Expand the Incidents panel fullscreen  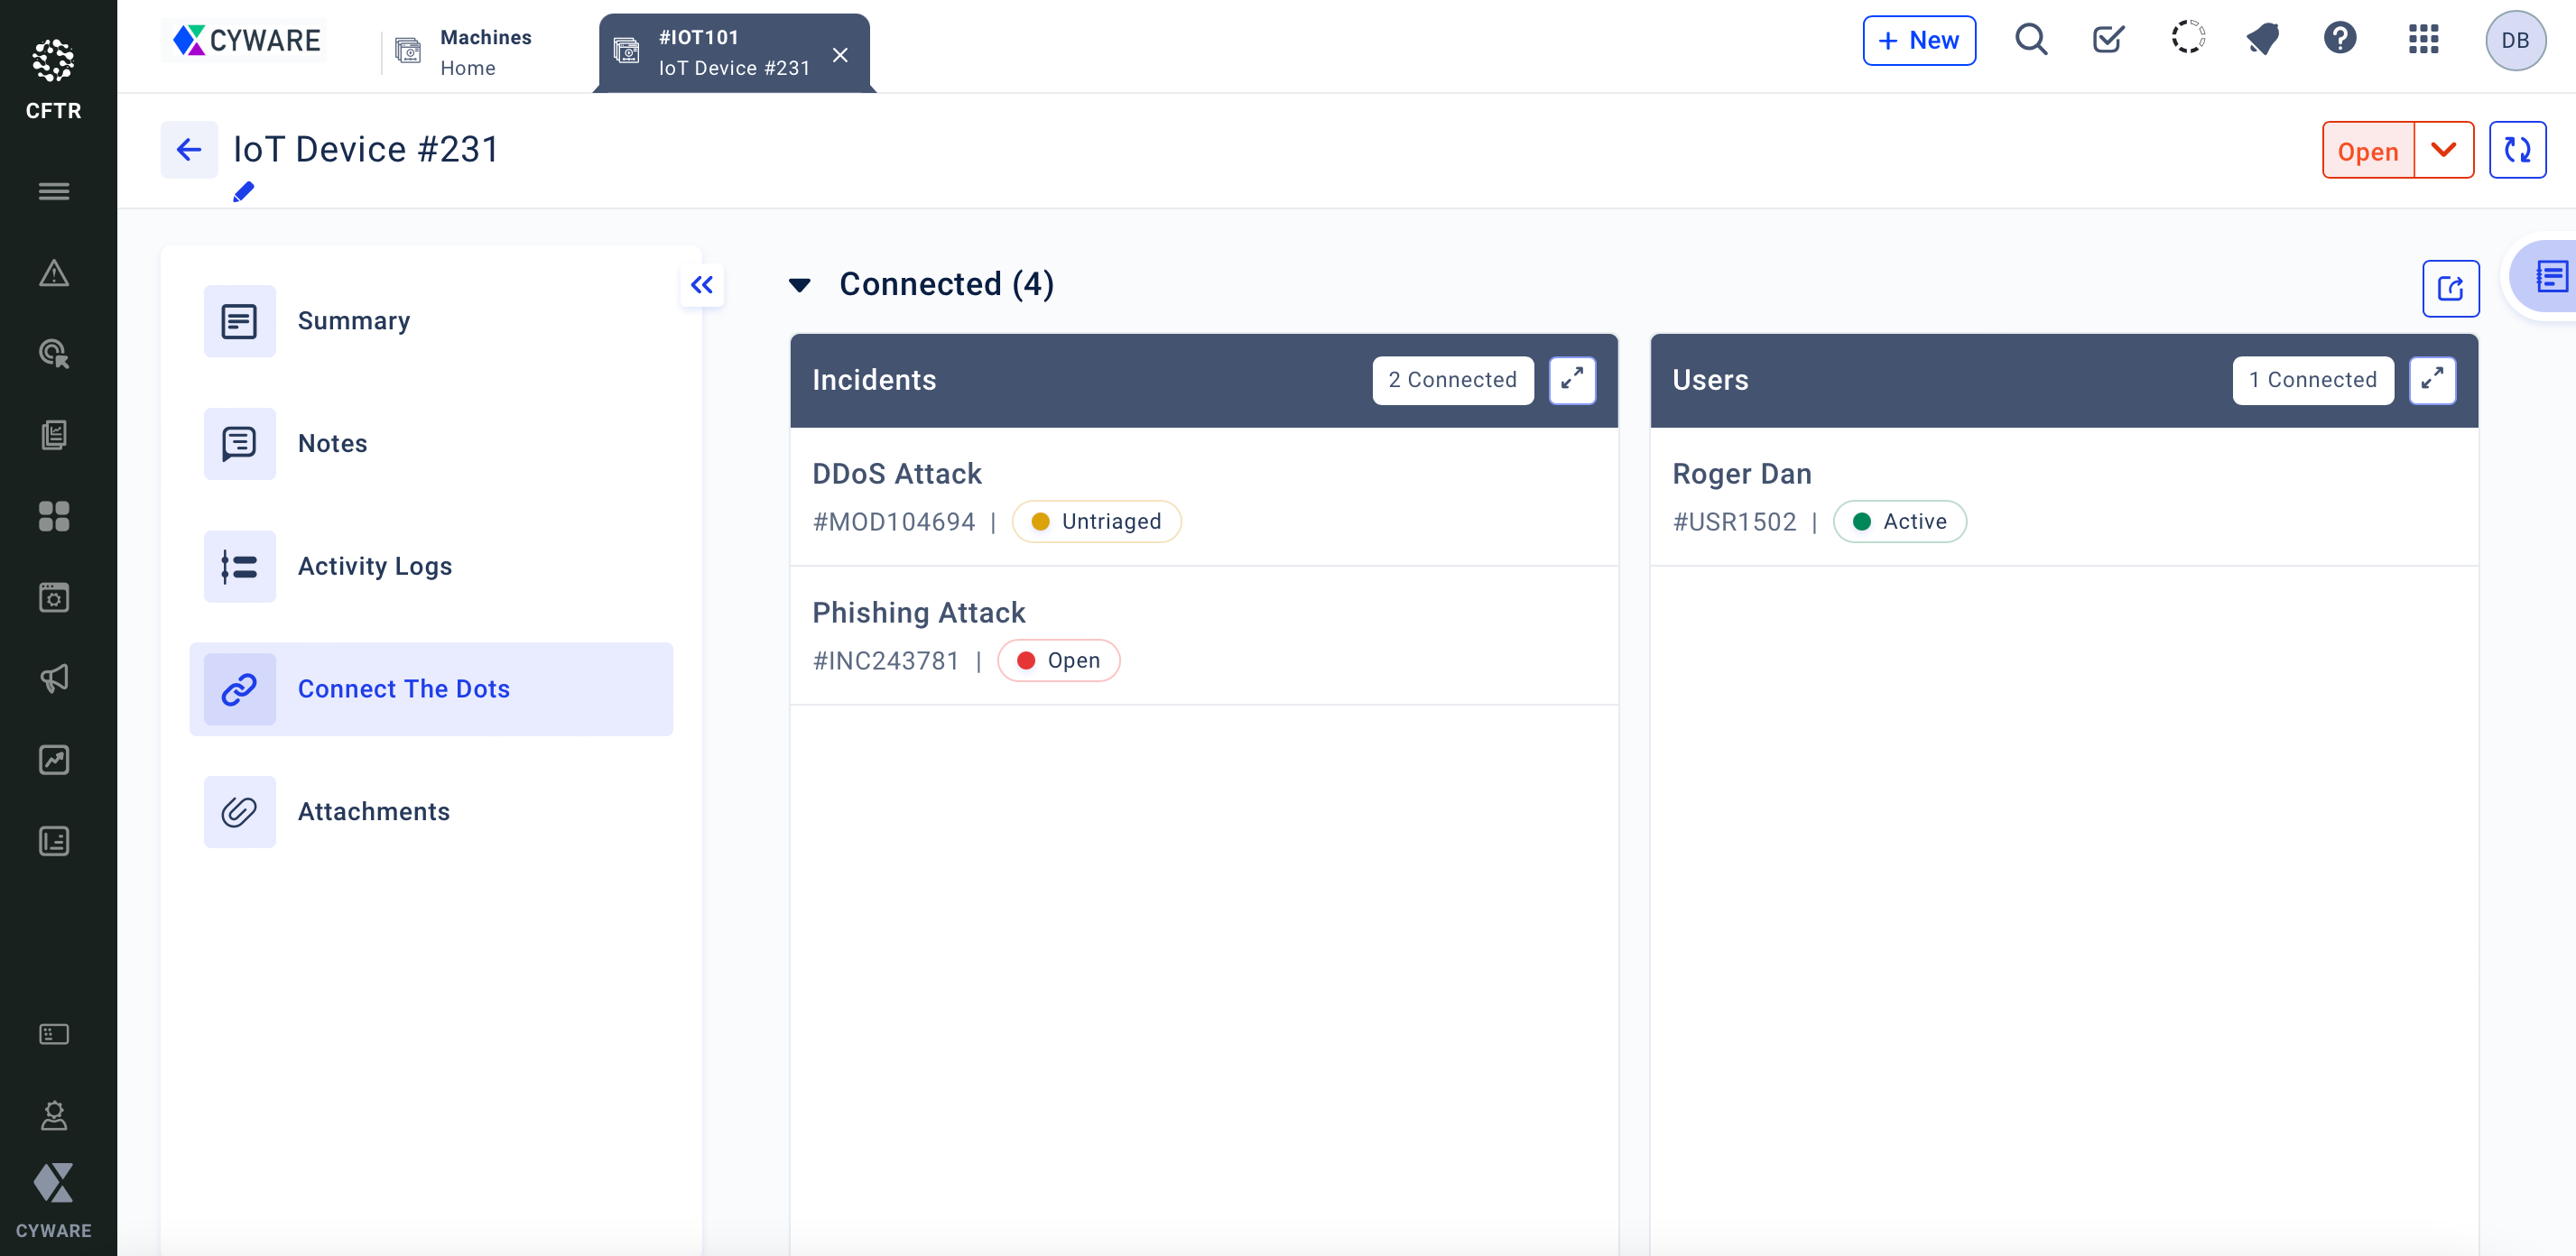pos(1572,380)
